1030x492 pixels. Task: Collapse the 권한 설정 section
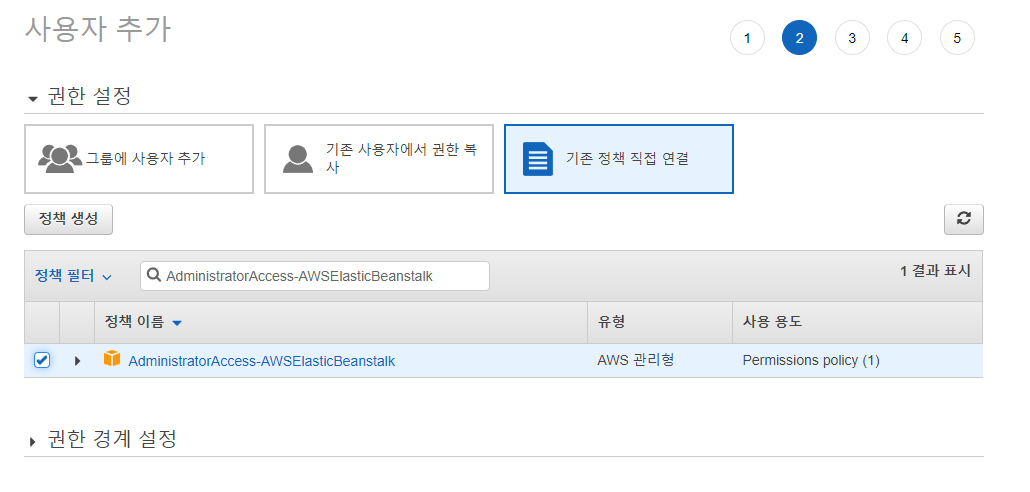33,99
